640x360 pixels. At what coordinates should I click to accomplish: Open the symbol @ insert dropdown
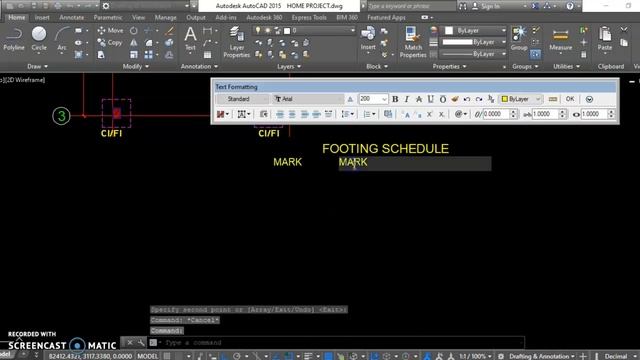(461, 114)
